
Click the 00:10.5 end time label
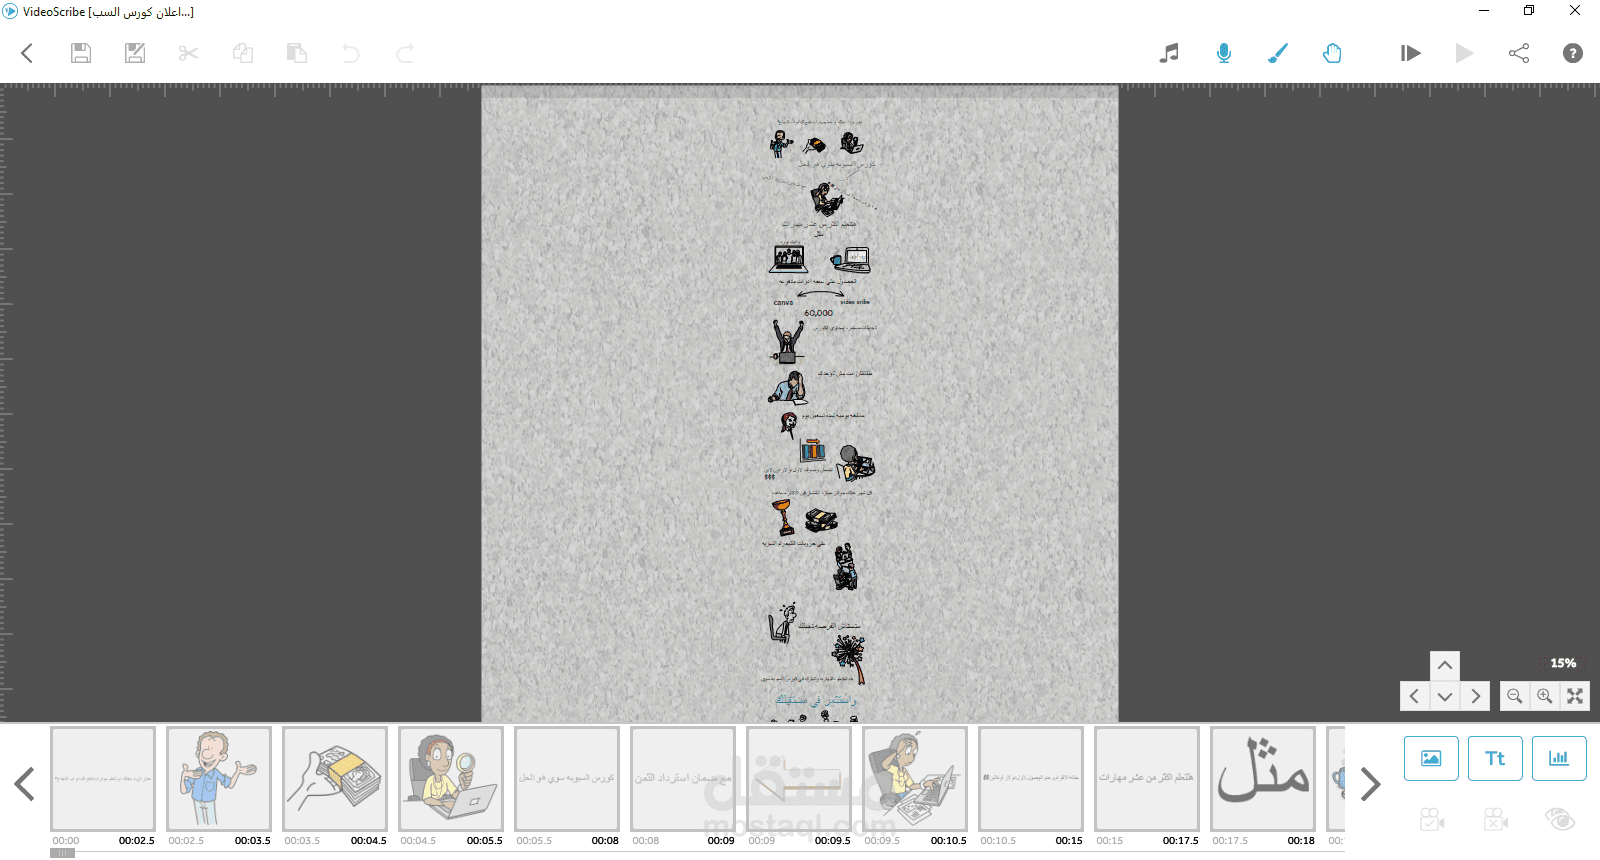click(948, 841)
